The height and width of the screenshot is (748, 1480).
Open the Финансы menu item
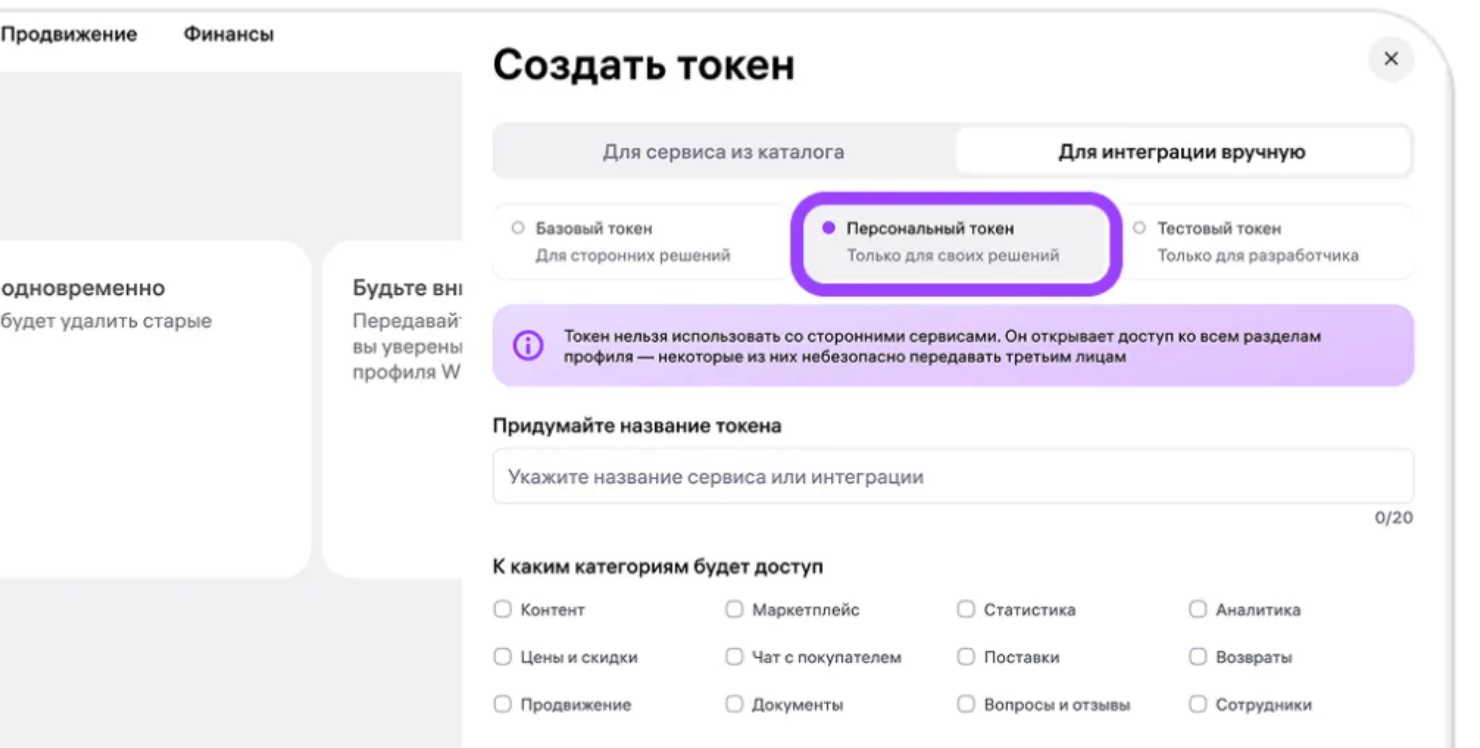(227, 33)
